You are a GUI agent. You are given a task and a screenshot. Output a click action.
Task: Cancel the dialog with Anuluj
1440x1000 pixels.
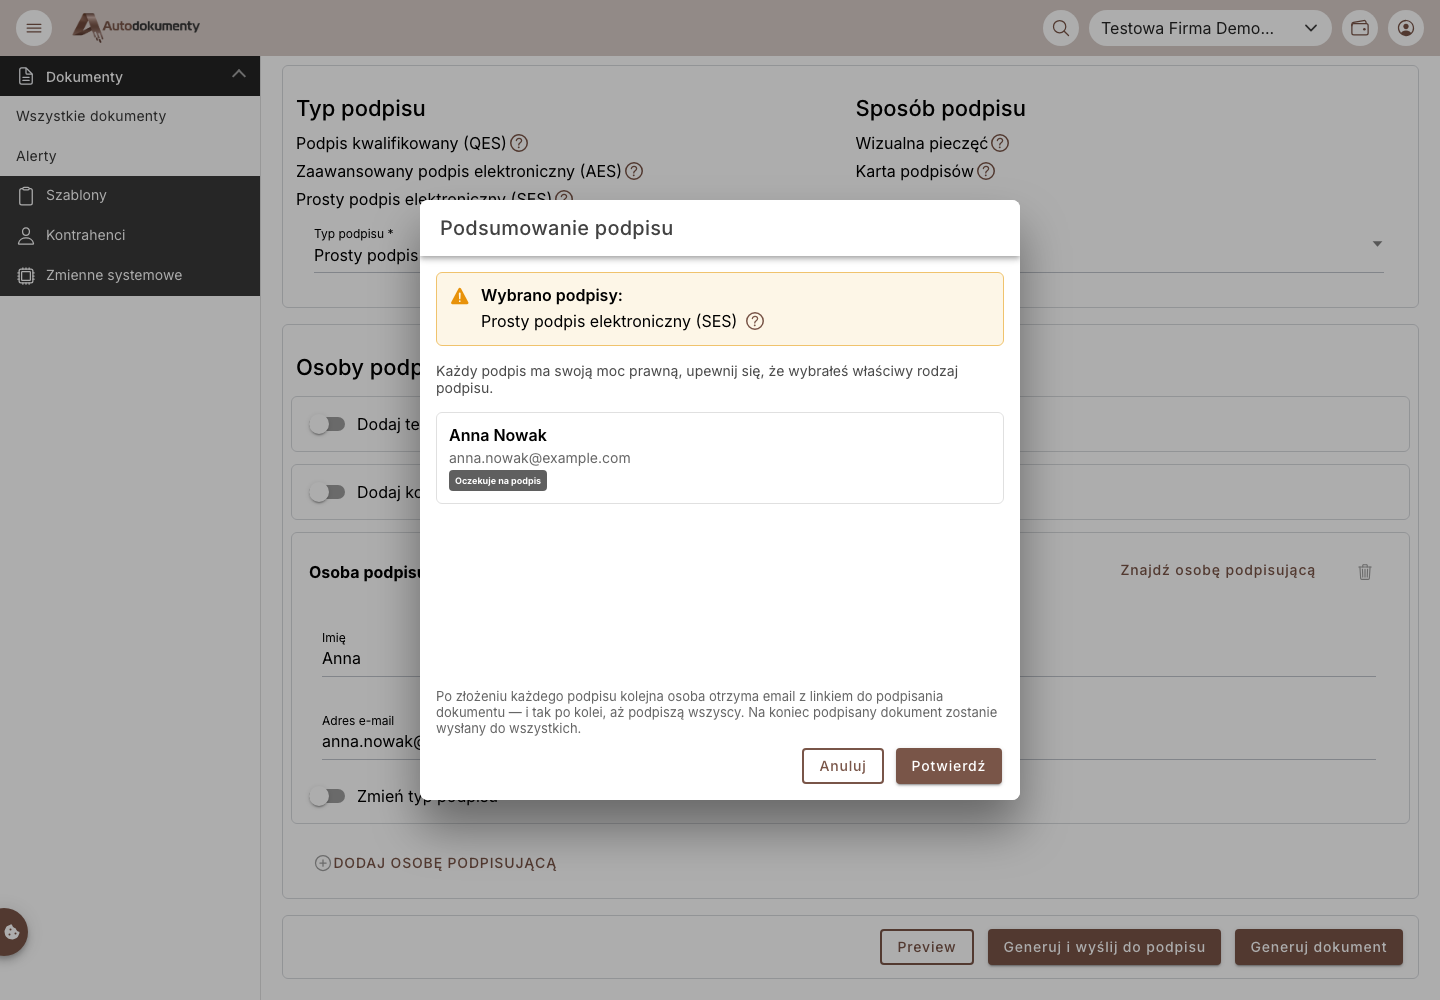pos(843,766)
